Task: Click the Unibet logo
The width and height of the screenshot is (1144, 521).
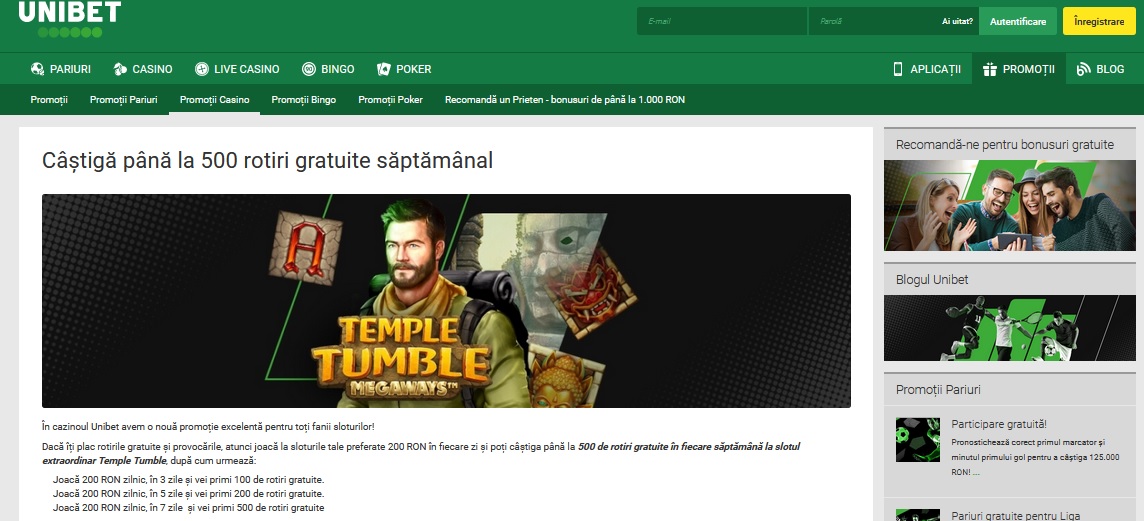Action: [x=70, y=18]
